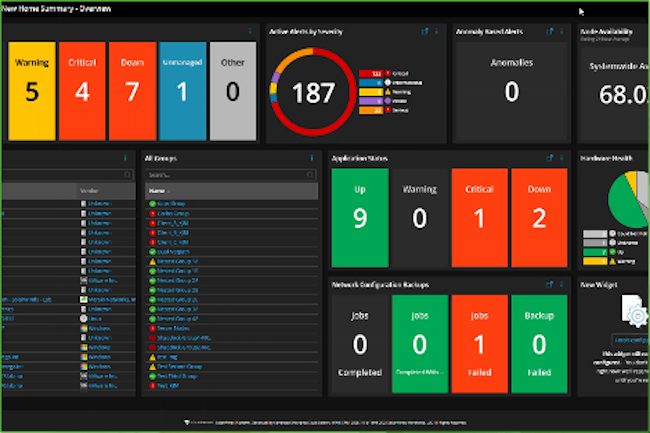650x433 pixels.
Task: Click the 187 active alerts donut center
Action: pyautogui.click(x=311, y=95)
